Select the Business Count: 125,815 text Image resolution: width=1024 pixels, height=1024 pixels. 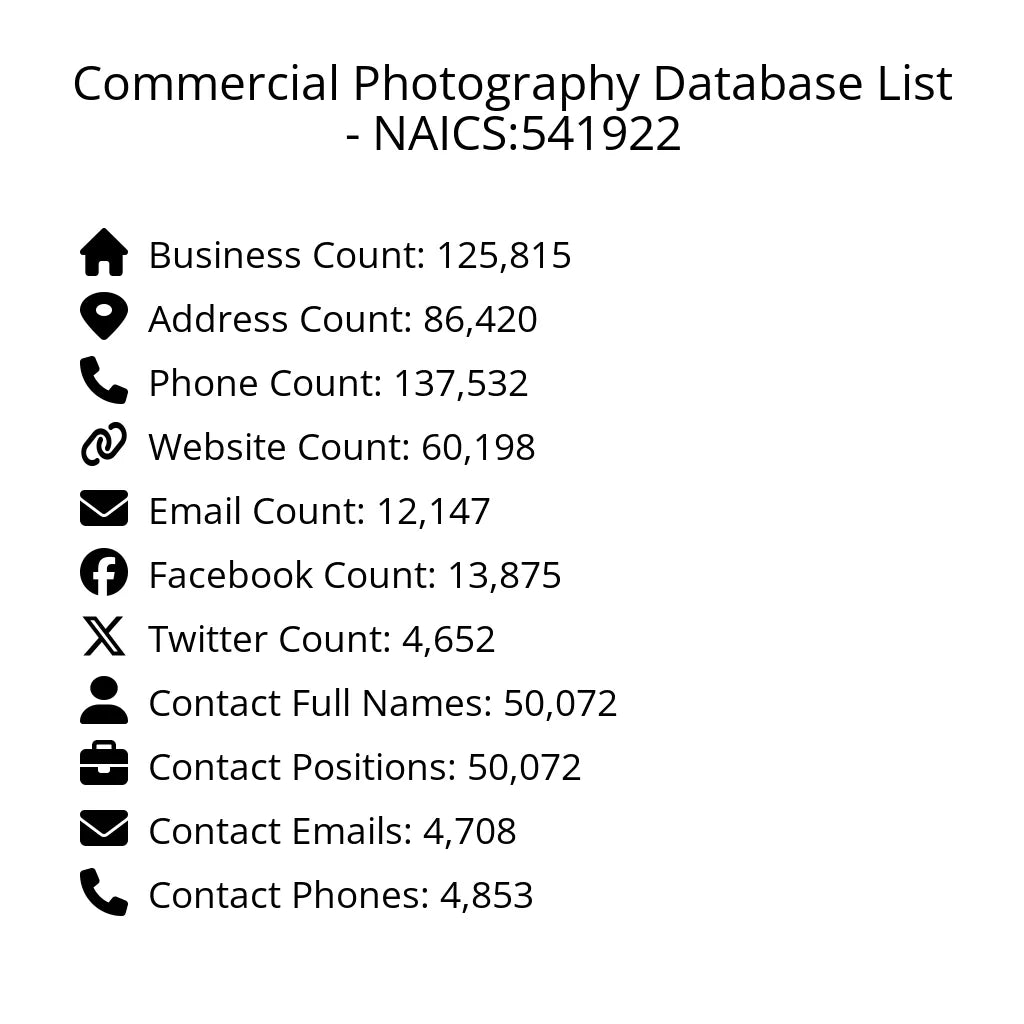tap(360, 255)
